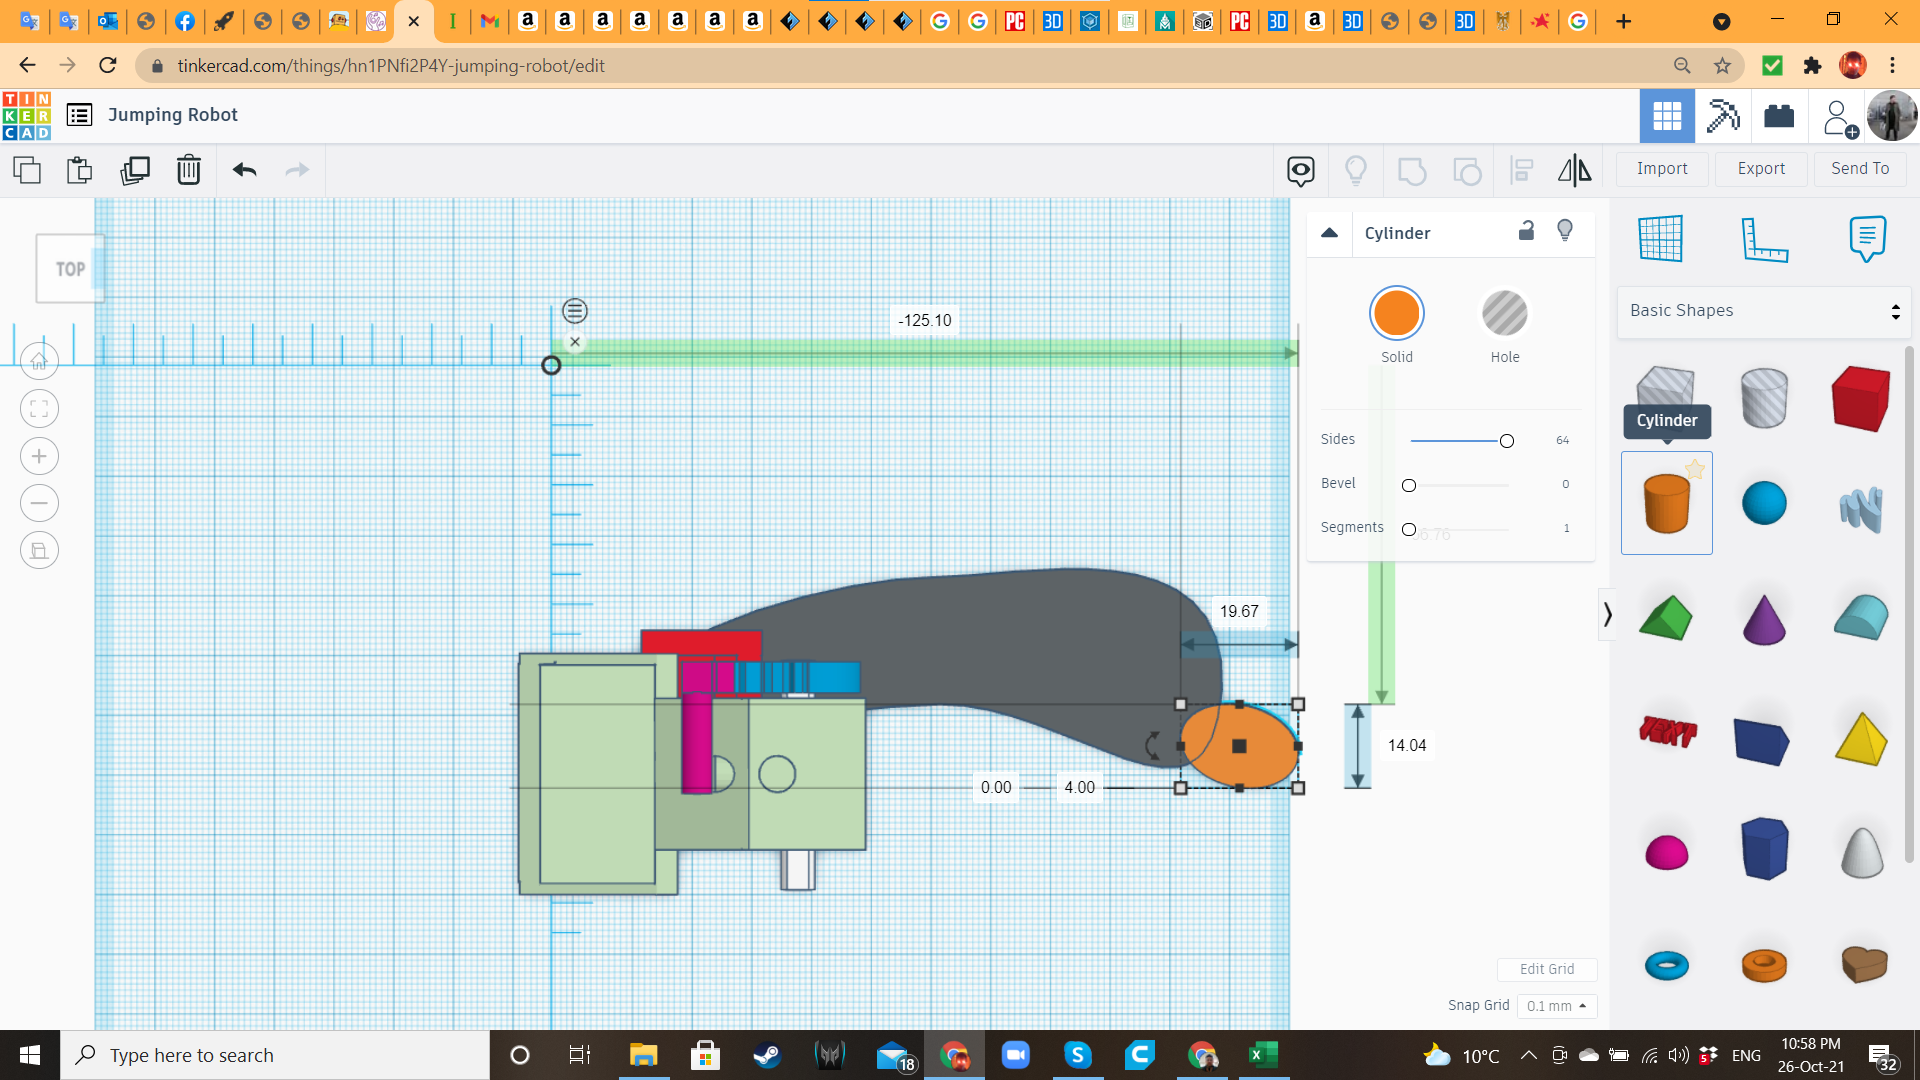The width and height of the screenshot is (1920, 1080).
Task: Switch the Cylinder from Solid to Hole
Action: coord(1504,312)
